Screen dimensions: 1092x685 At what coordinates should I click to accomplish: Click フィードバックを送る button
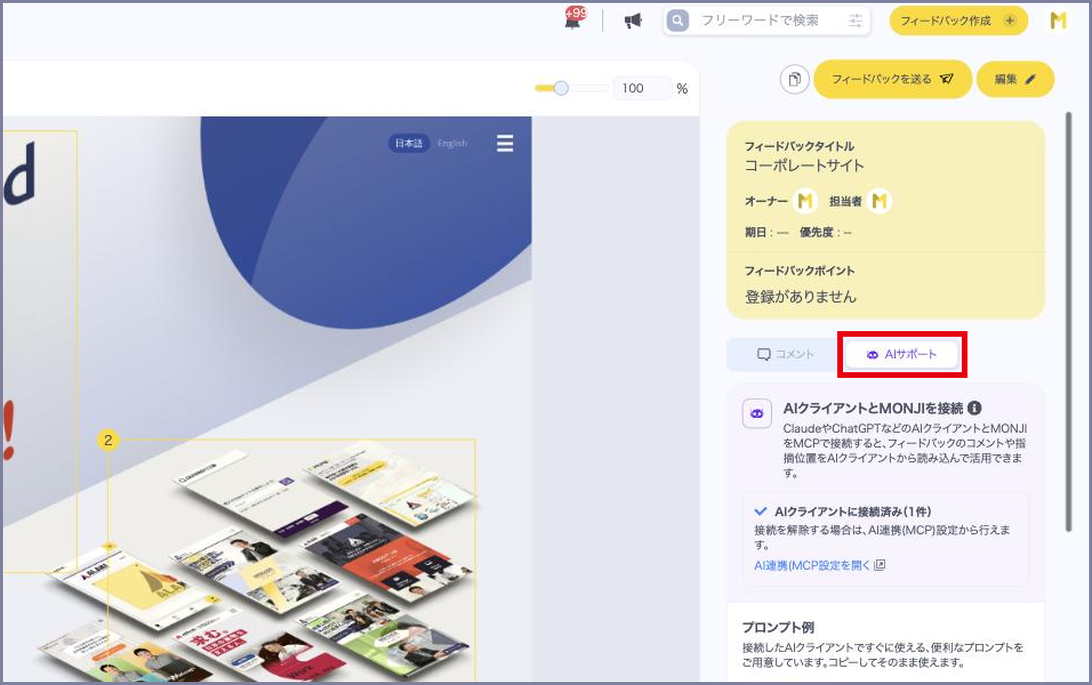point(892,79)
